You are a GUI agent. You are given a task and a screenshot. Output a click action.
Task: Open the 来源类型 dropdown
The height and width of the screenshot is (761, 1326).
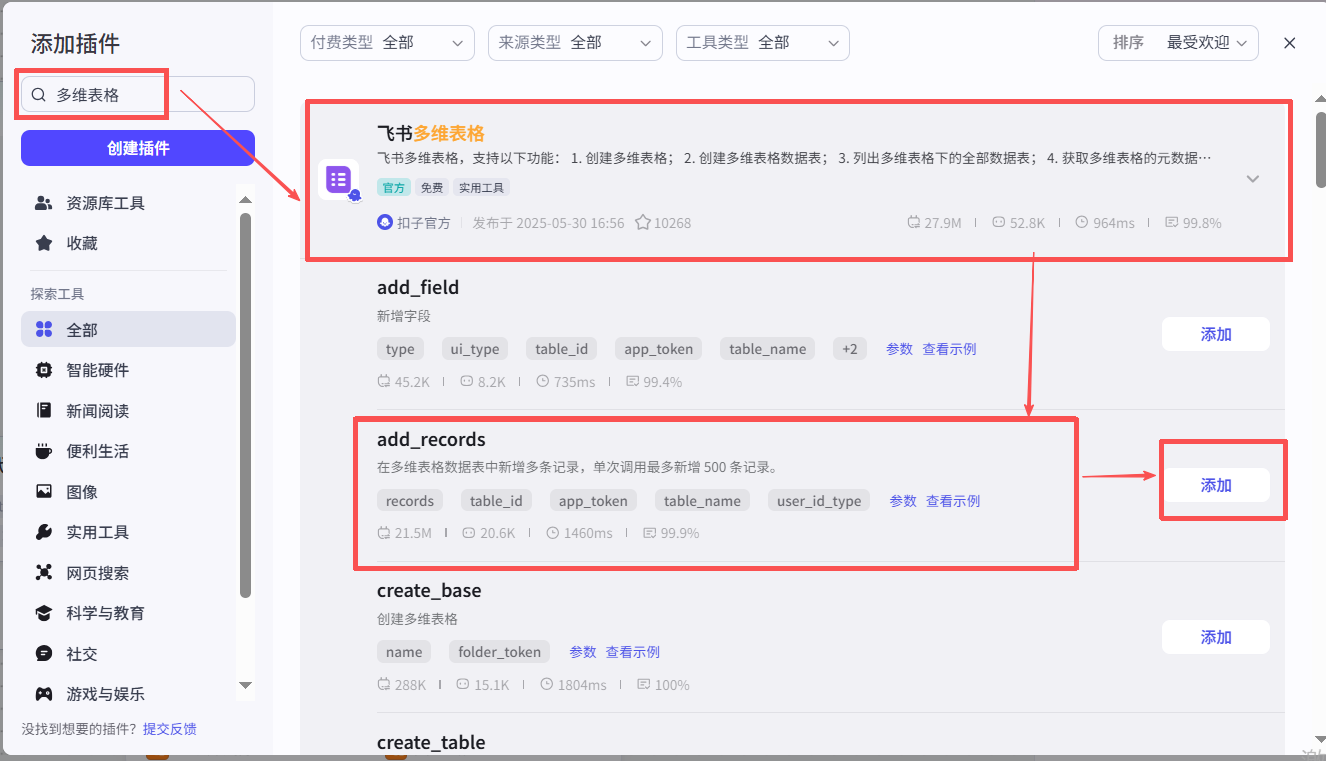575,43
